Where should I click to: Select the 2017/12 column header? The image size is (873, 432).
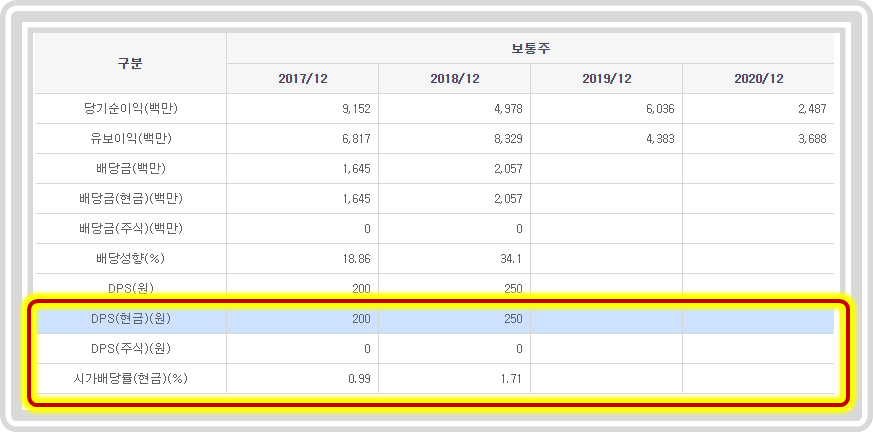coord(303,78)
